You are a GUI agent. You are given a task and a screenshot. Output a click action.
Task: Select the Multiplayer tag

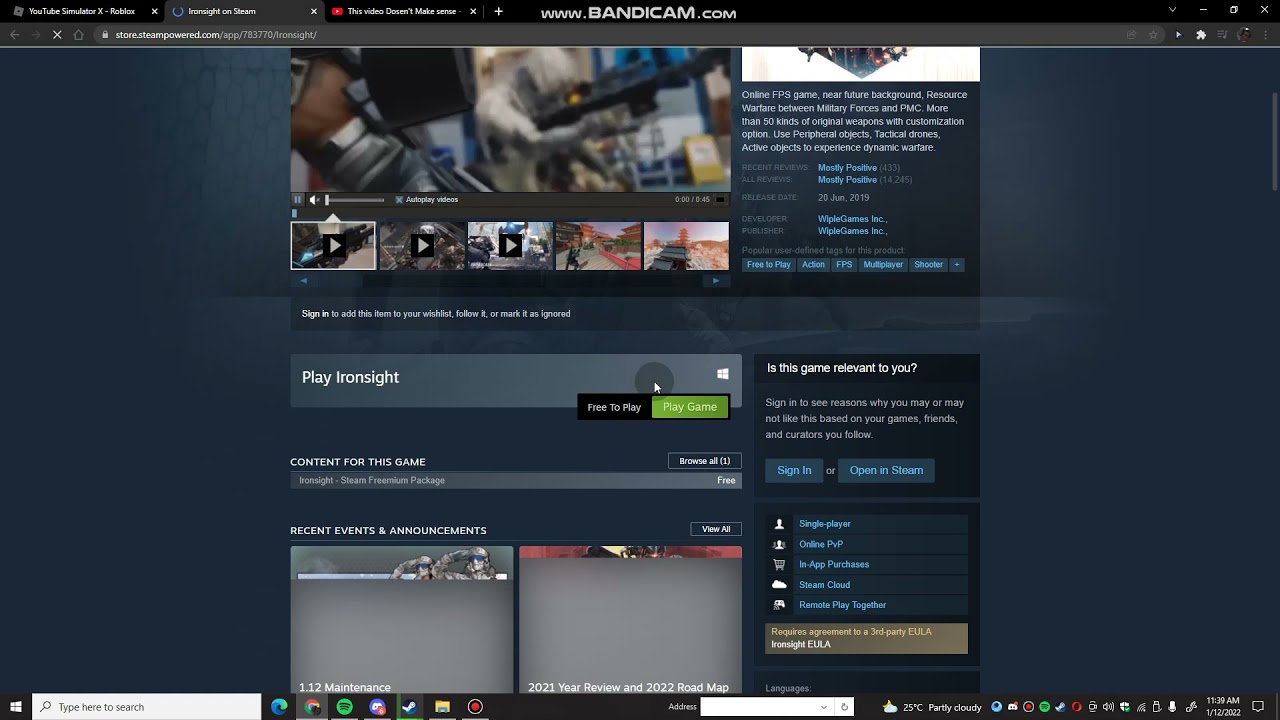pos(883,265)
